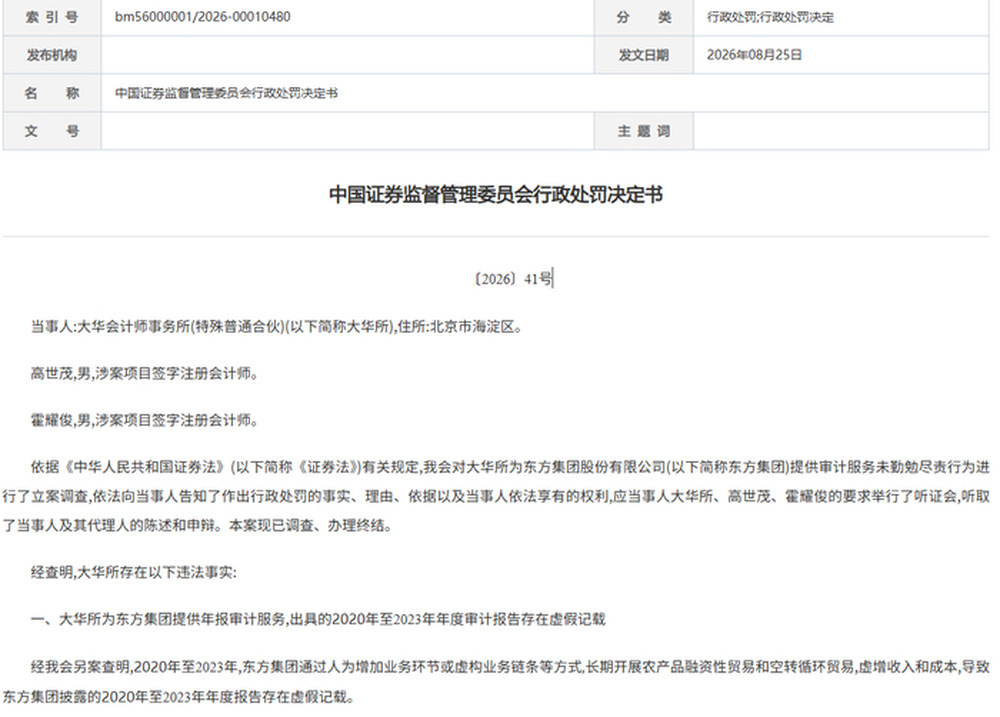Viewport: 1000px width, 717px height.
Task: Click the empty 主题词 value cell
Action: (x=841, y=131)
